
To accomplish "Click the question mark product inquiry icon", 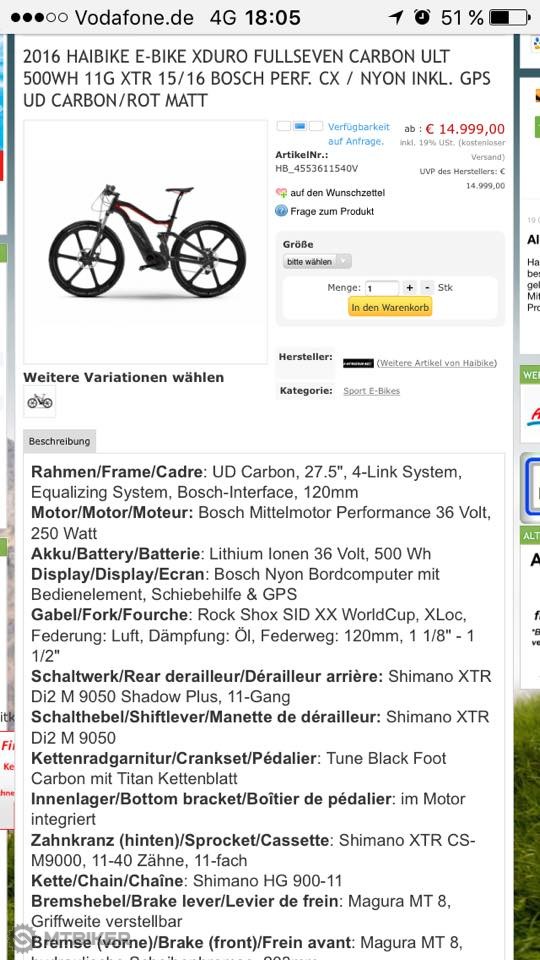I will 282,211.
